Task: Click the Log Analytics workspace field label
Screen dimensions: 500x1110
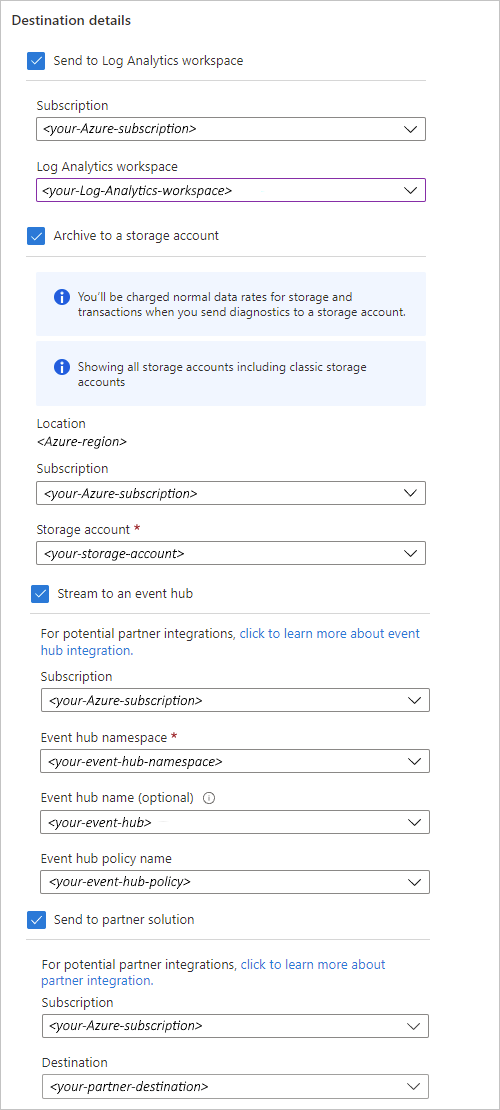Action: (107, 167)
